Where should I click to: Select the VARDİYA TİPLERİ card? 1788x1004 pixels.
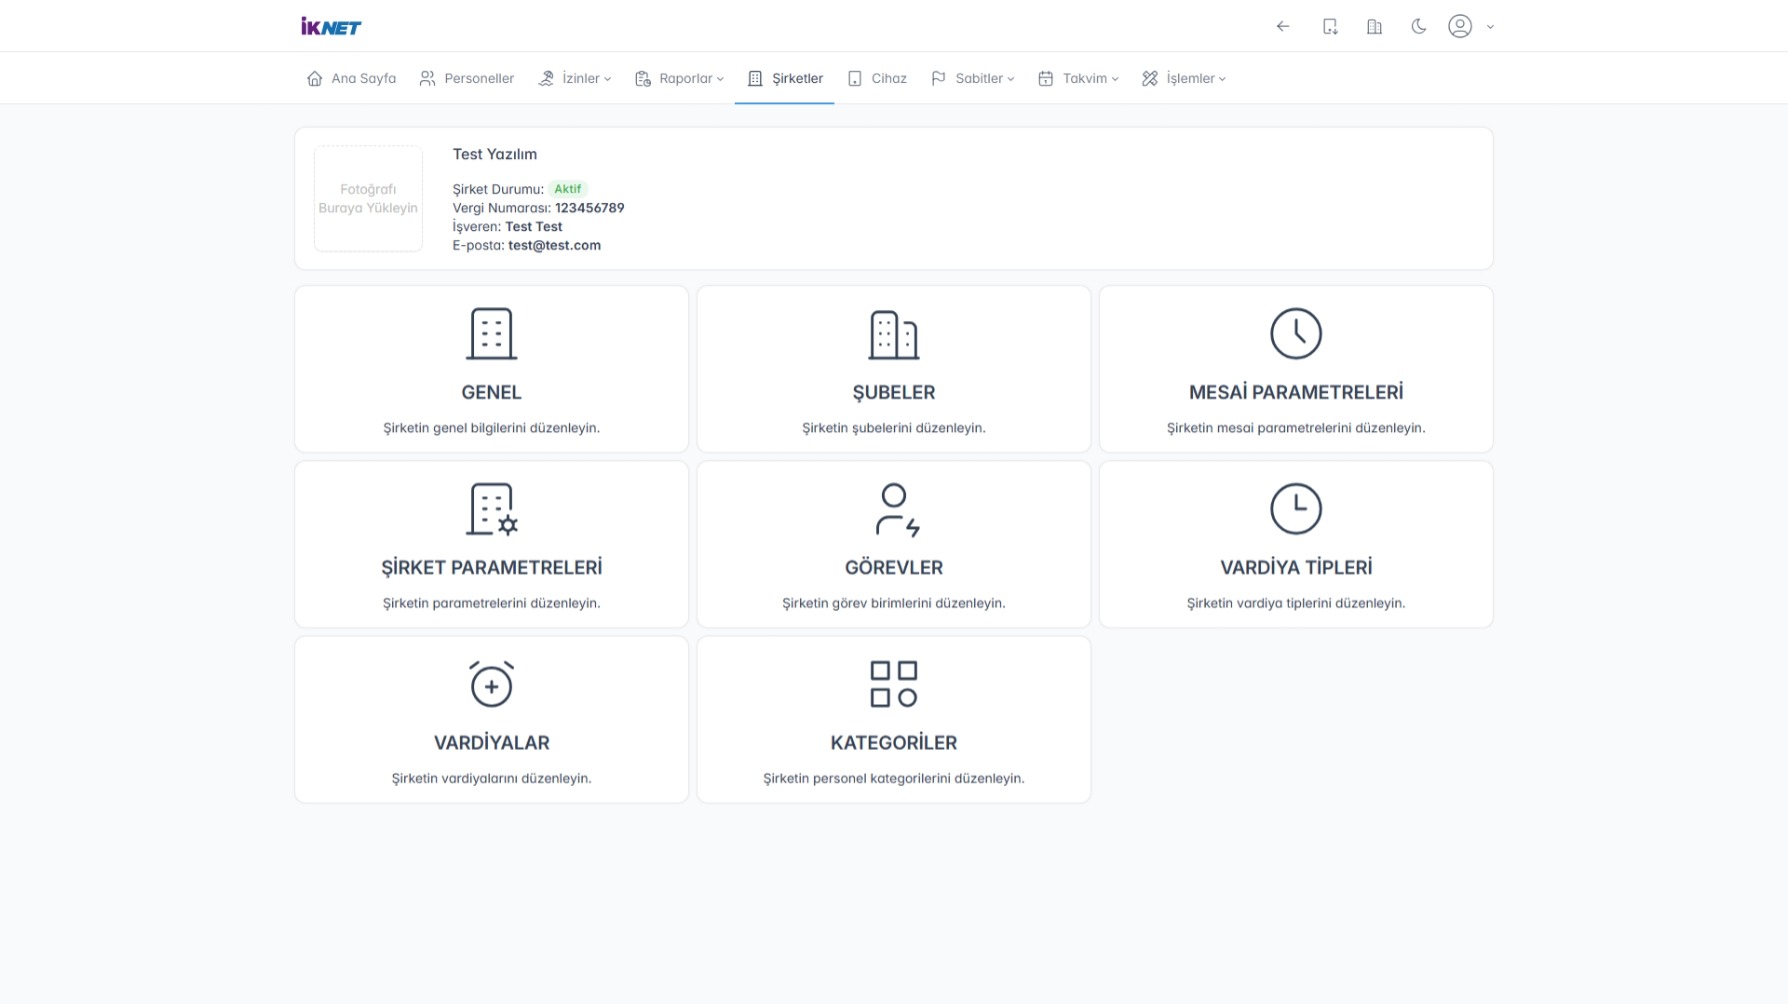1295,544
